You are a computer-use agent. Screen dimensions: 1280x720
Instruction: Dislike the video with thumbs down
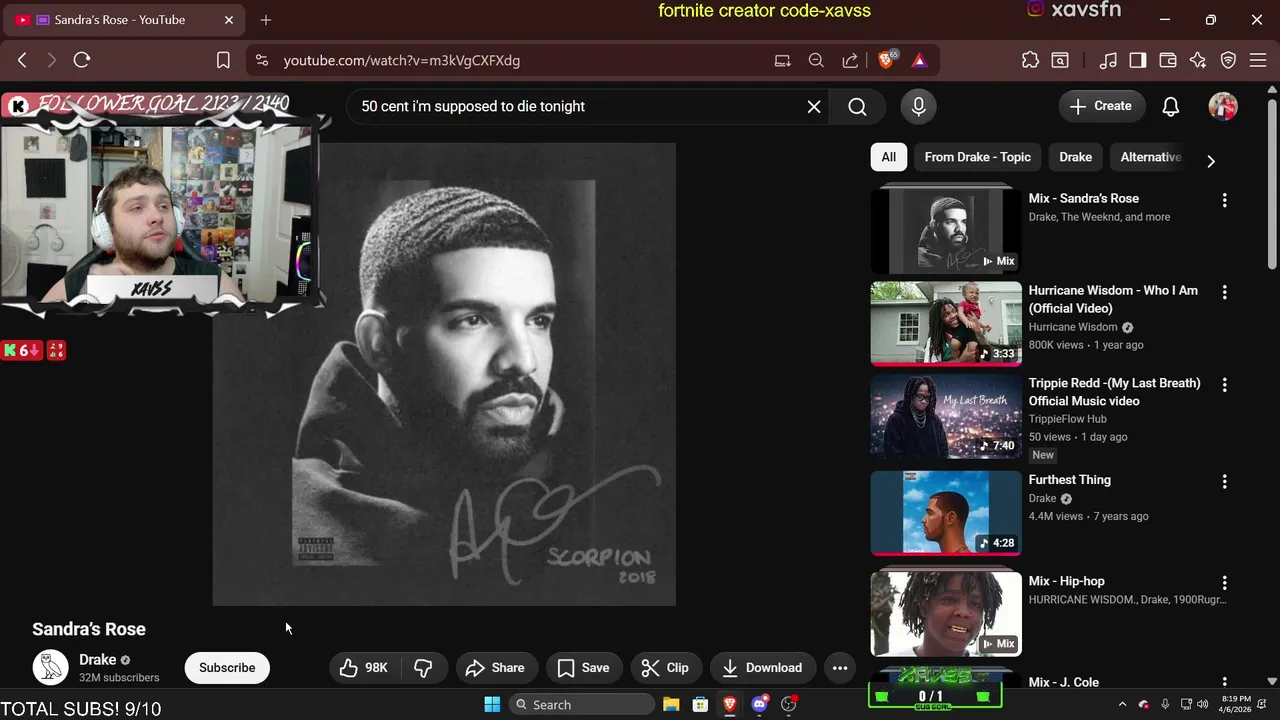point(424,668)
